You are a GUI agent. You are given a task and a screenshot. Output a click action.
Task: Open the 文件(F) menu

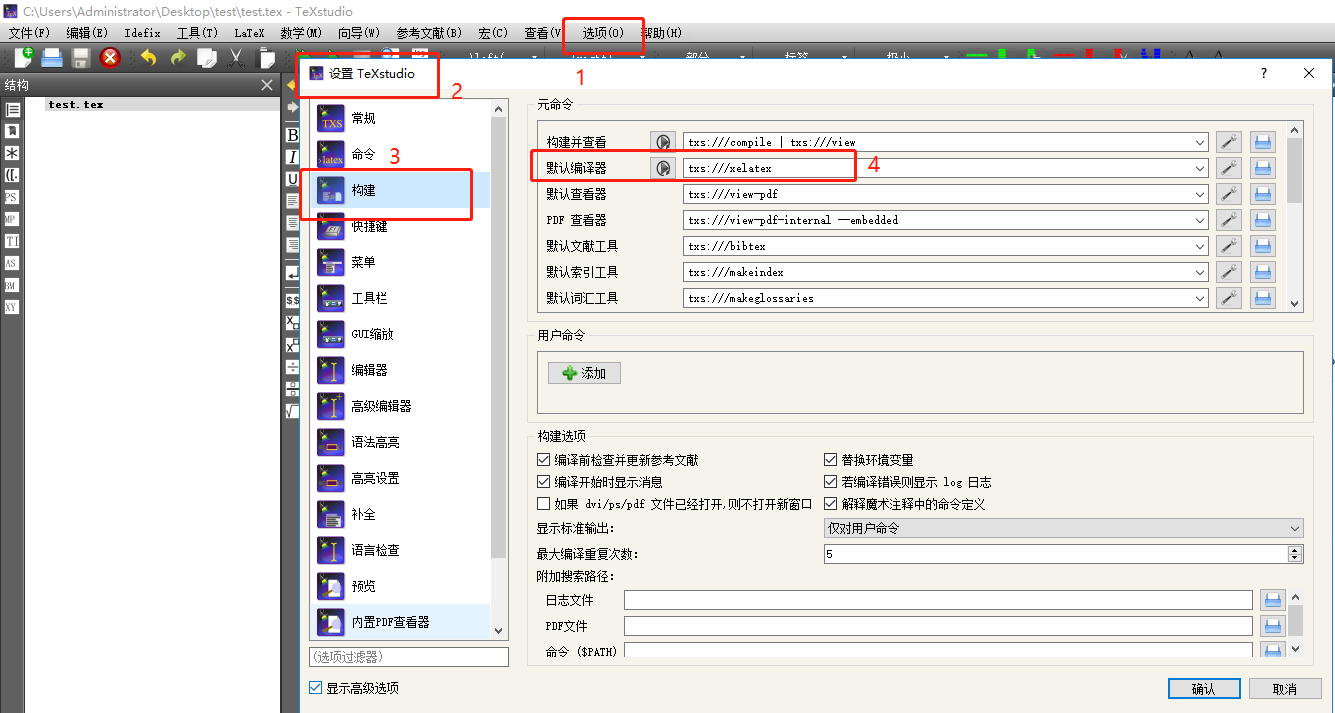pos(29,33)
